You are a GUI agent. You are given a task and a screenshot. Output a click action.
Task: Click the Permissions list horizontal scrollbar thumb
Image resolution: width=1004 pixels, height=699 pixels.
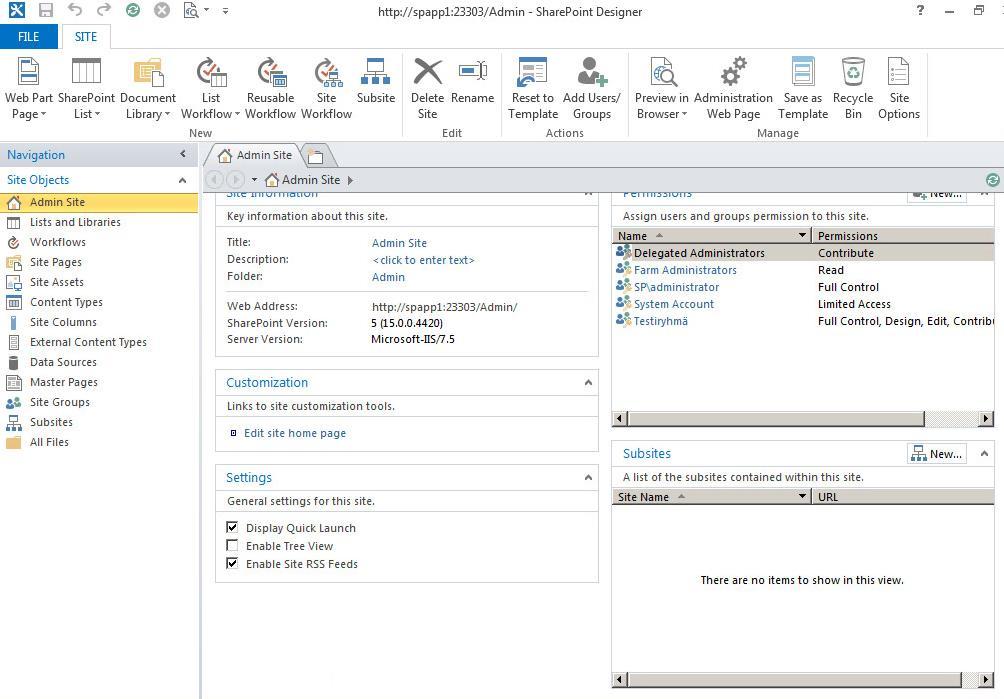tap(776, 419)
